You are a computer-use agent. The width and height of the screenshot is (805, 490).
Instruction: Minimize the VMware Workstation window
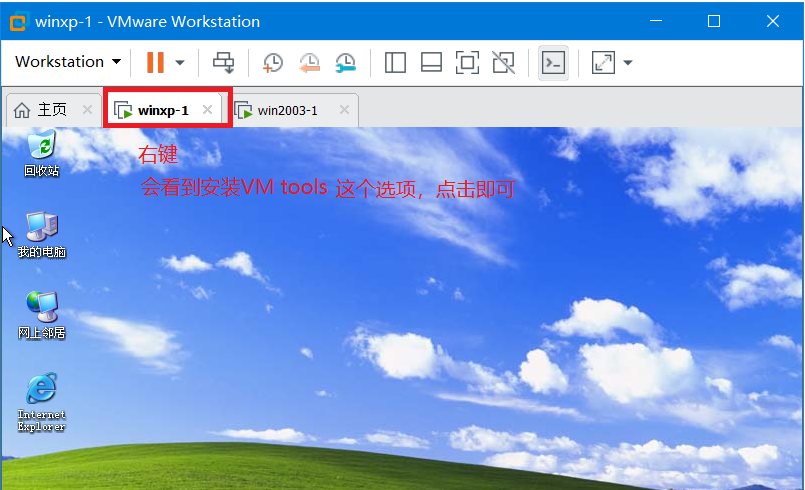click(x=656, y=21)
